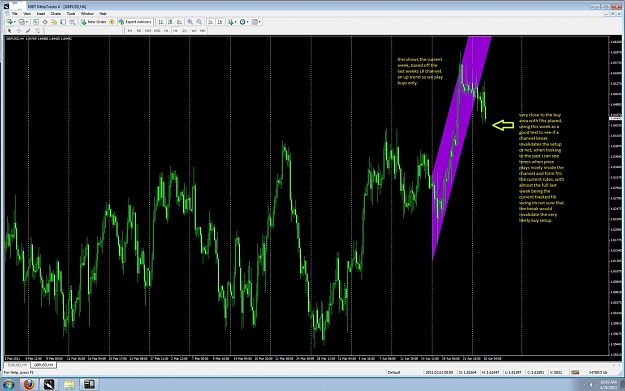Open the Help menu
Screen dimensions: 625x391
pyautogui.click(x=103, y=14)
